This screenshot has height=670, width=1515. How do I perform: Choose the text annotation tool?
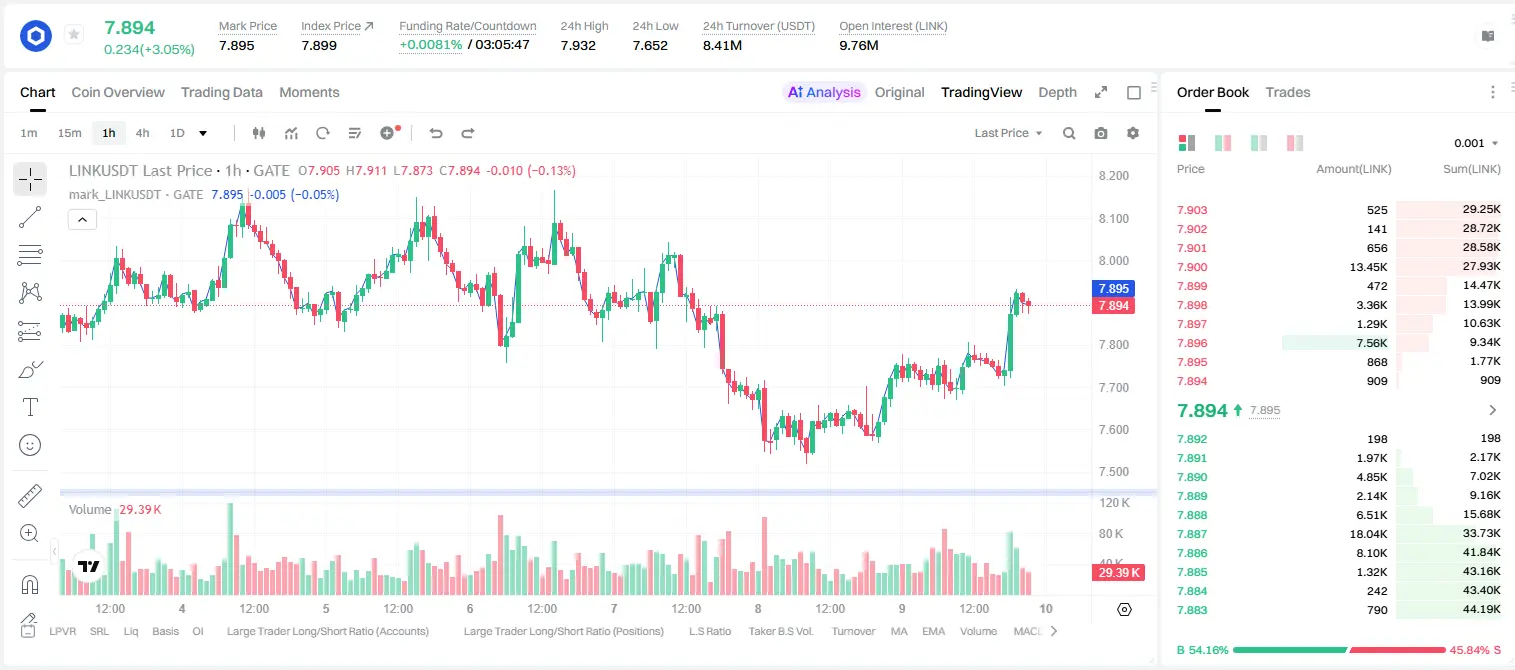click(30, 407)
